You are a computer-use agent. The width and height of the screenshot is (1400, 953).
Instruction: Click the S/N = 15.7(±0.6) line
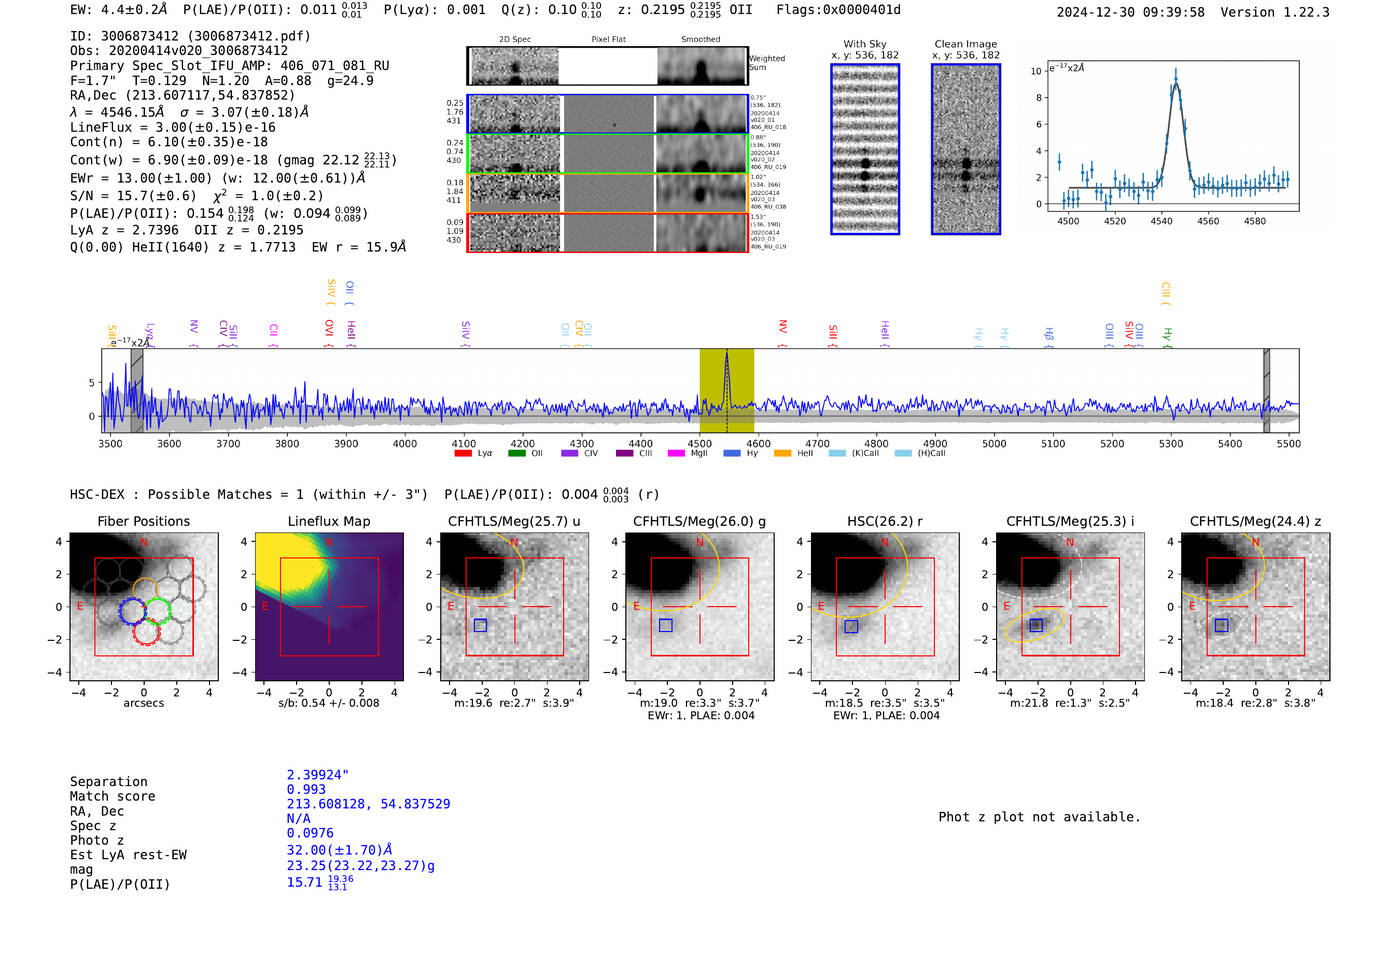point(197,196)
